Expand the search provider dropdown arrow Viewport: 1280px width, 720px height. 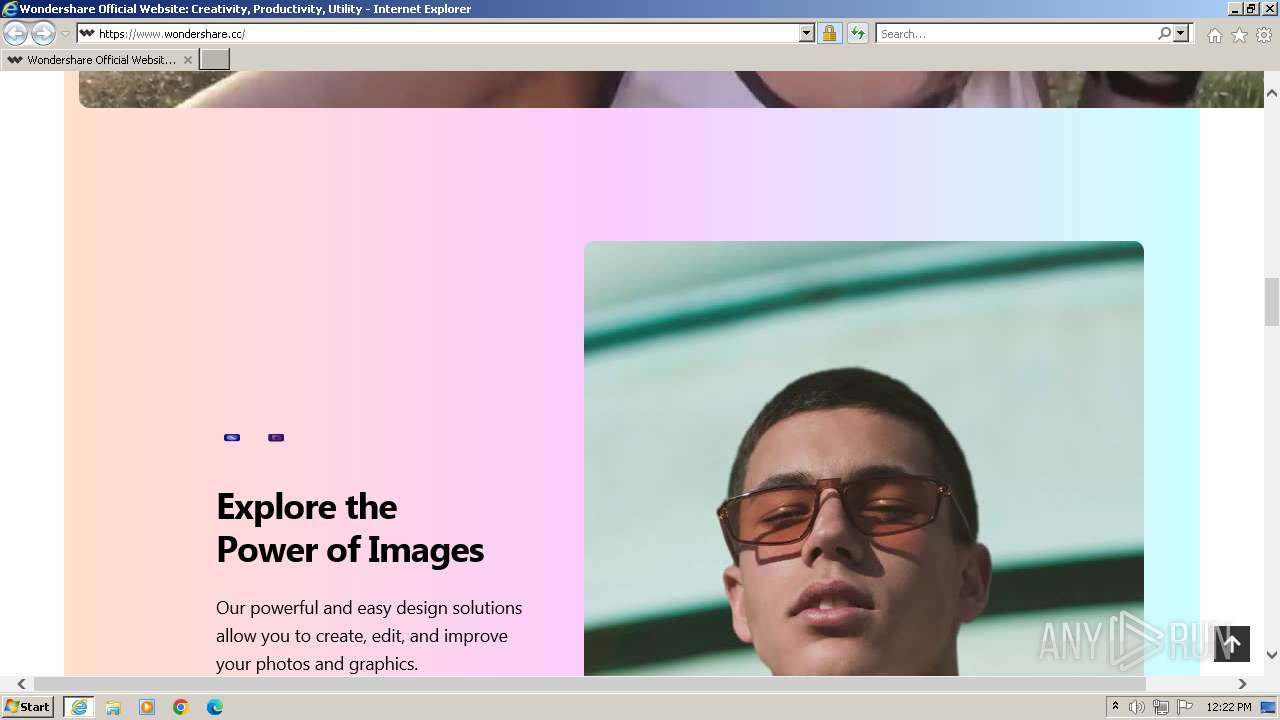(1181, 33)
